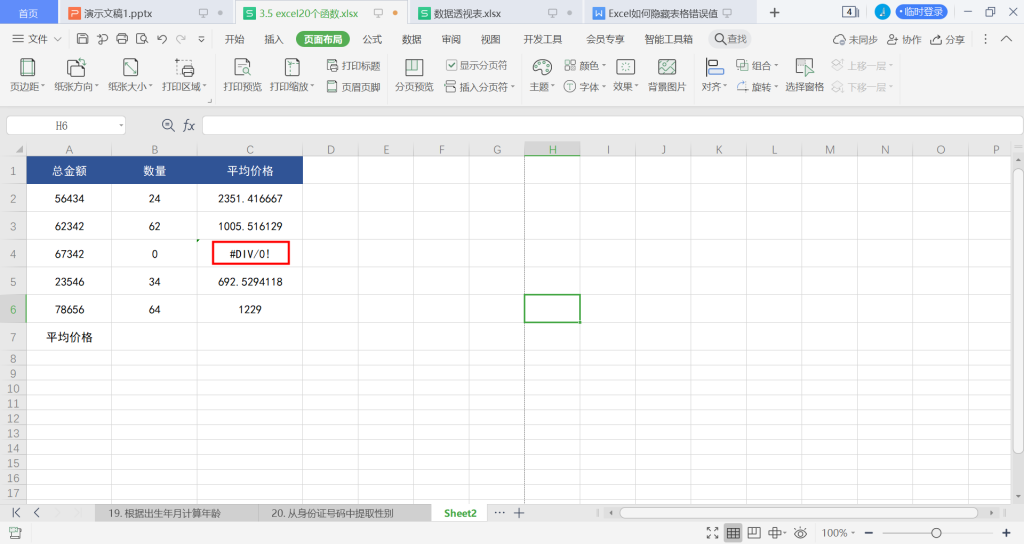Screen dimensions: 1024x544
Task: Switch to page layout view in status bar
Action: 754,533
